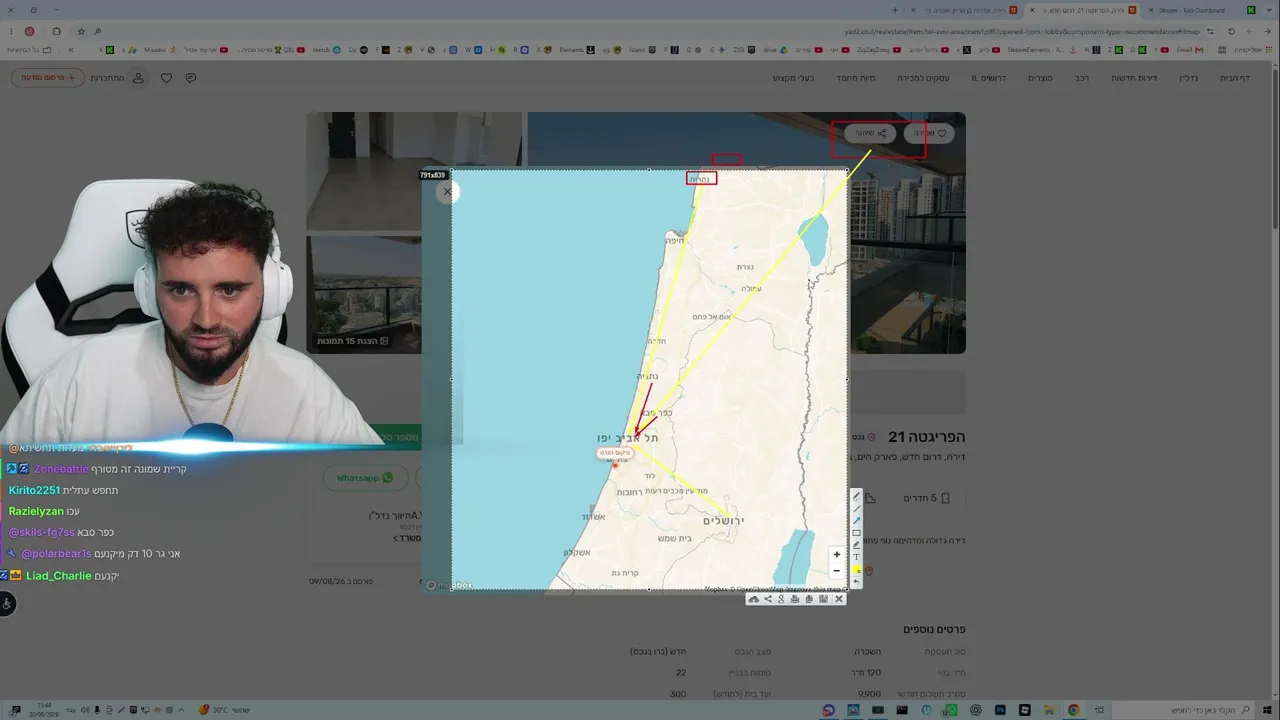The width and height of the screenshot is (1280, 720).
Task: Select the line drawing tool
Action: point(856,509)
